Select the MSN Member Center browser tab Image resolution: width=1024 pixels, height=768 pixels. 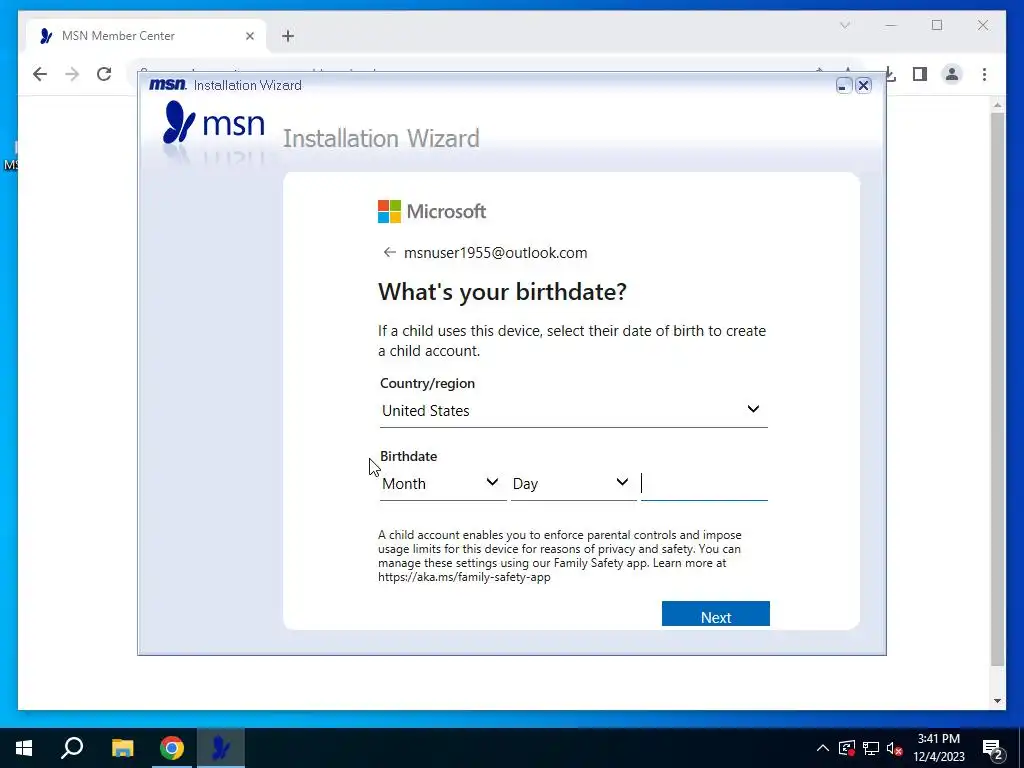tap(146, 36)
